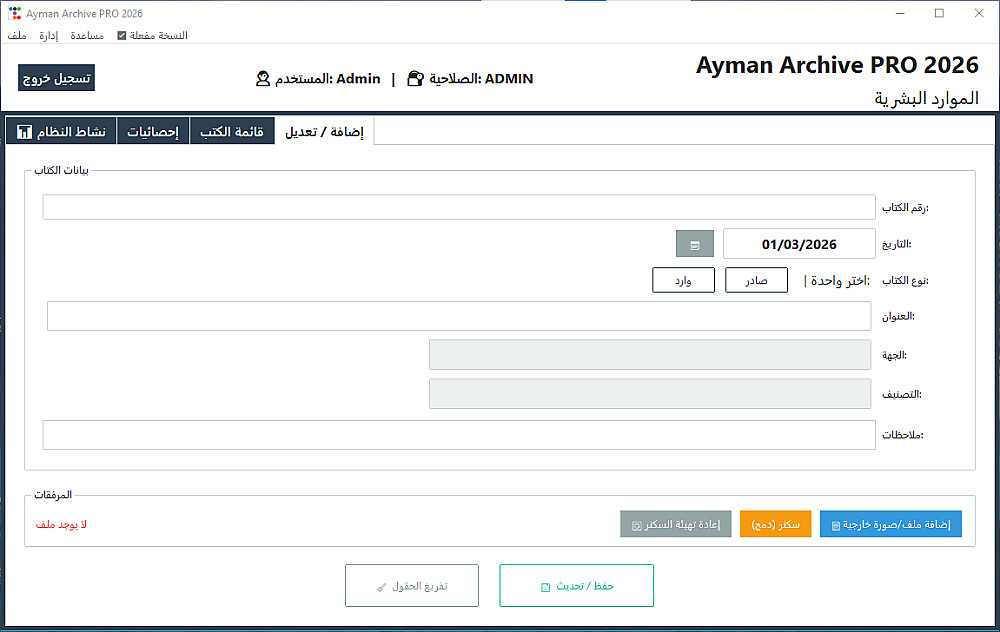The height and width of the screenshot is (632, 1000).
Task: Click the permission icon beside الصلاحية
Action: pyautogui.click(x=415, y=79)
